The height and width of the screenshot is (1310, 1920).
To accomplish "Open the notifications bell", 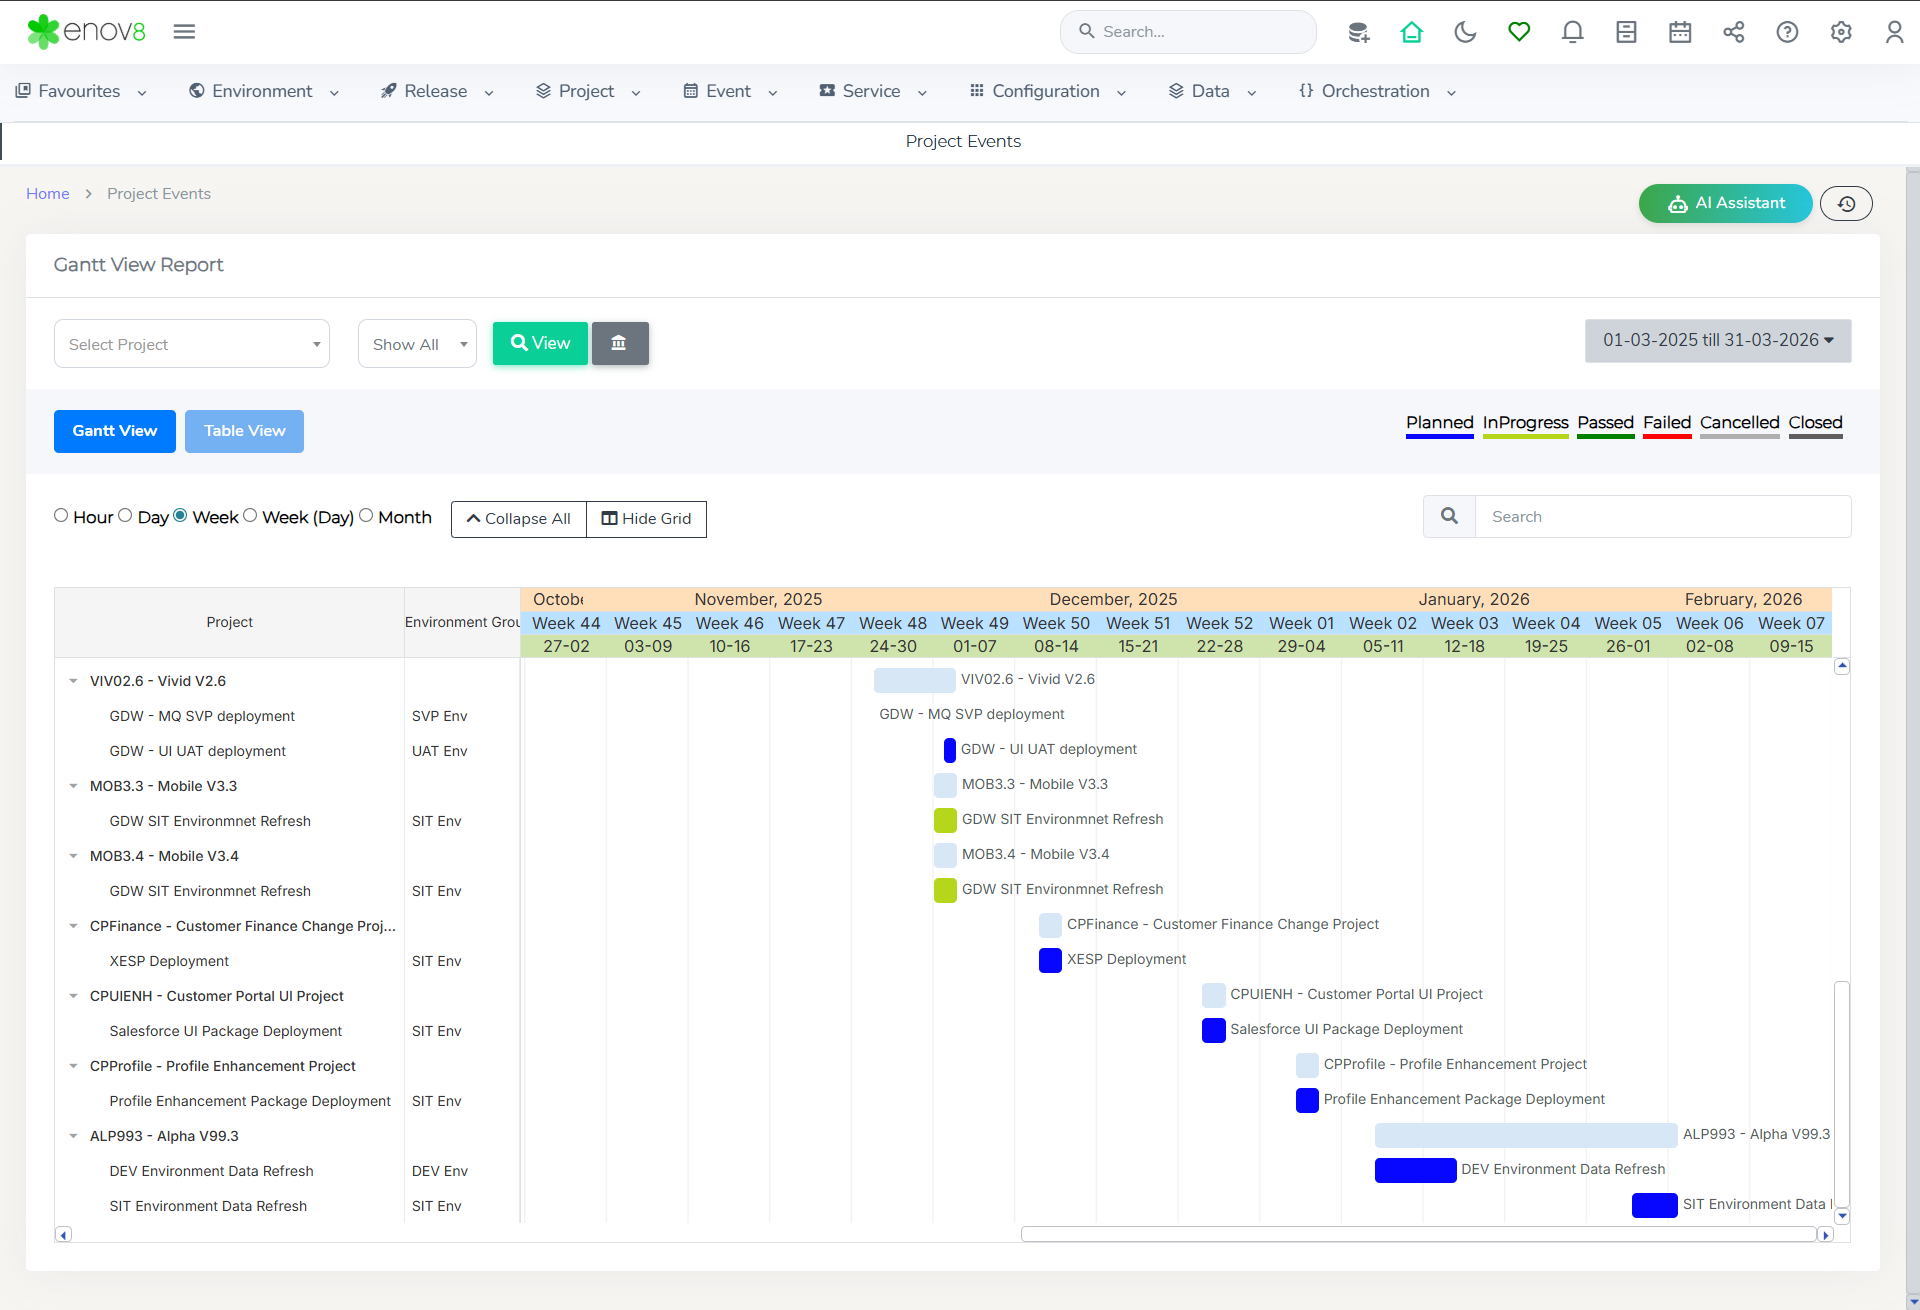I will click(x=1572, y=32).
